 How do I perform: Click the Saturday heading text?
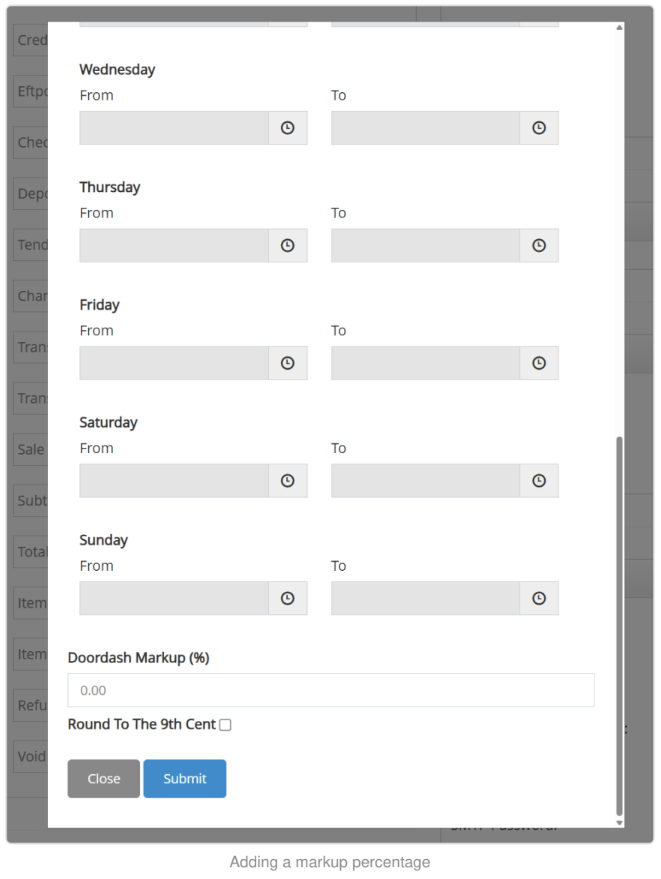pos(108,422)
